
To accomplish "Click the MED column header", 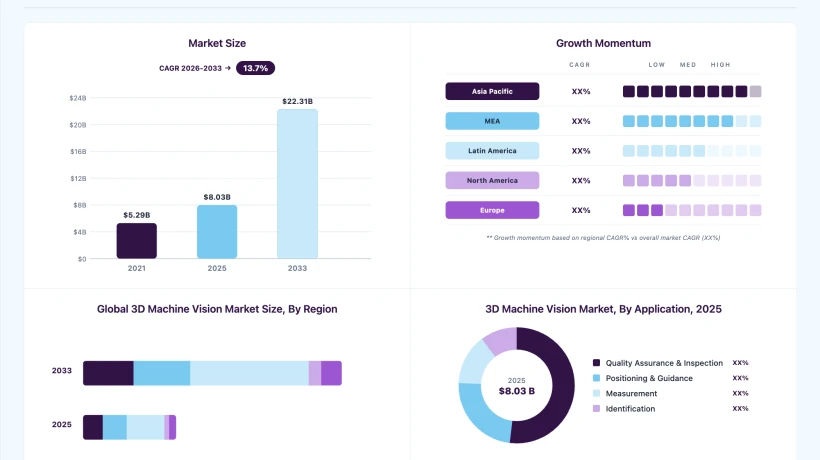I will coord(688,65).
